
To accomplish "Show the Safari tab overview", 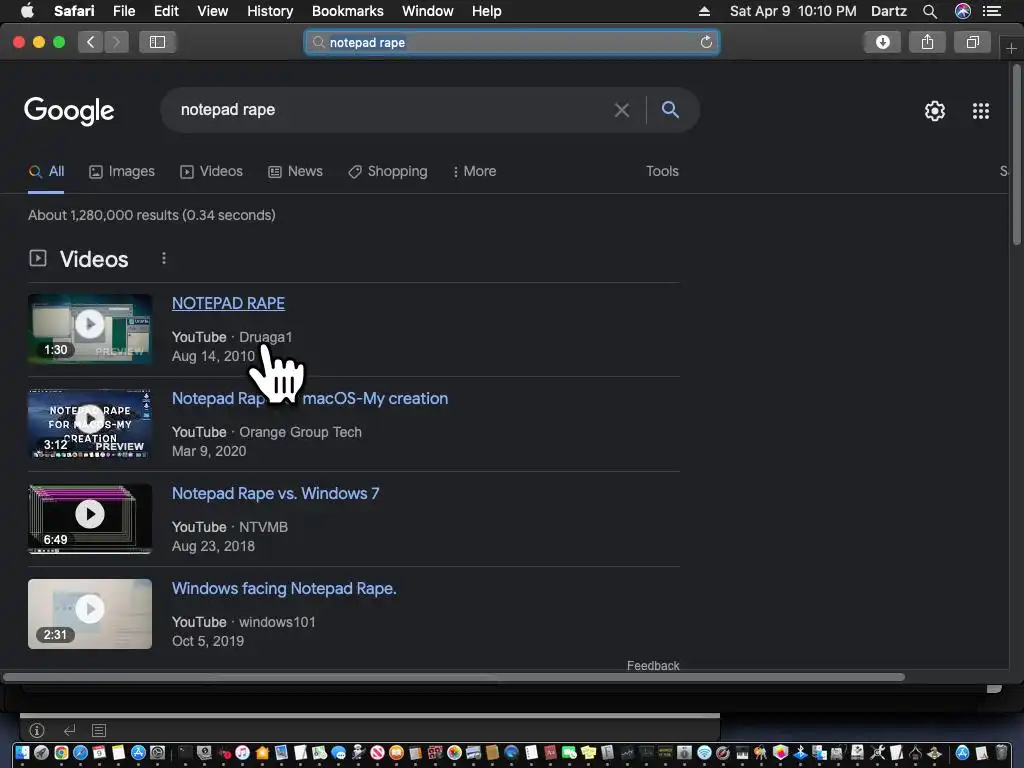I will pyautogui.click(x=972, y=42).
